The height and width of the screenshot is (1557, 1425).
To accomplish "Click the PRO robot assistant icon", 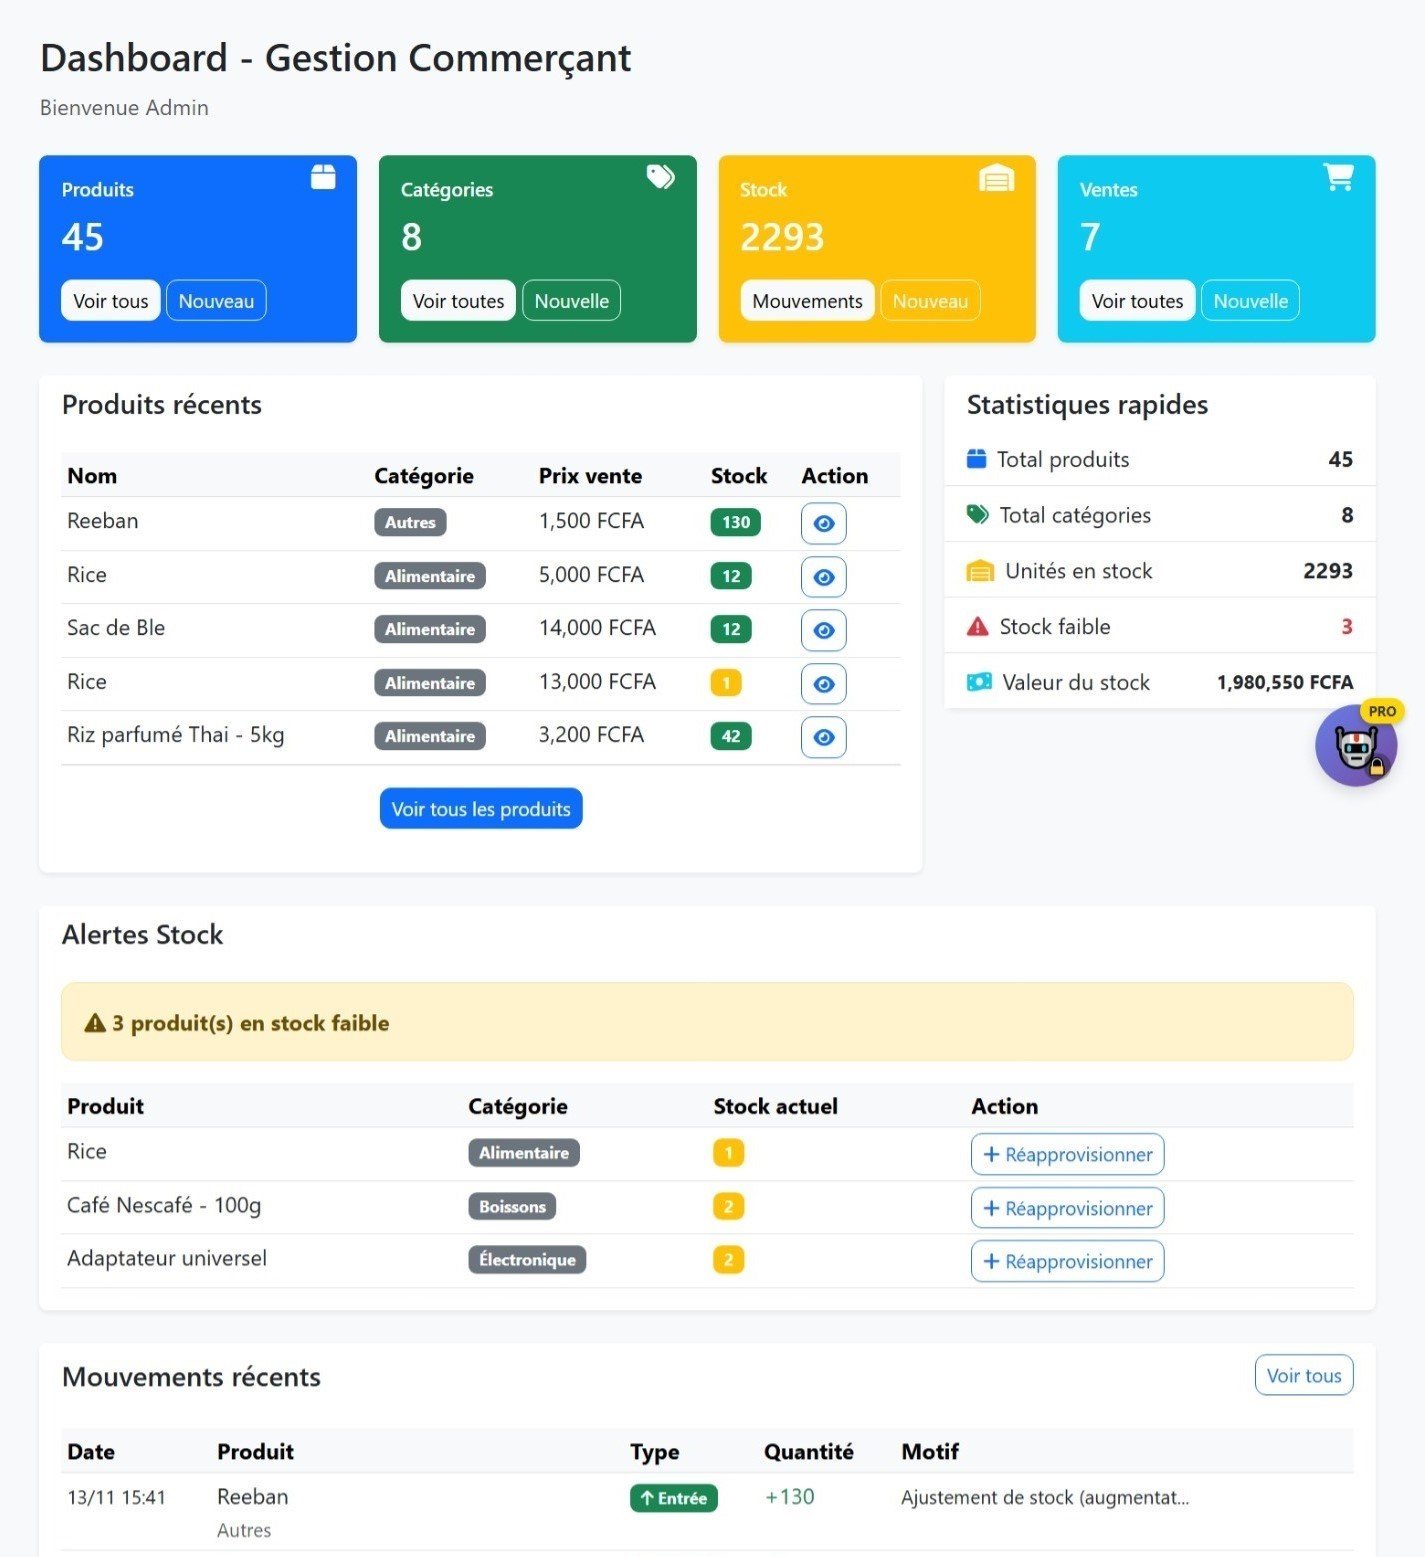I will tap(1355, 746).
